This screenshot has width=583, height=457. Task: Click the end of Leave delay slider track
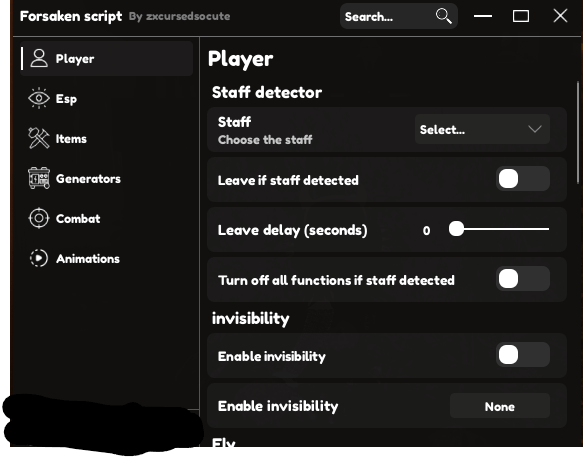(x=547, y=229)
